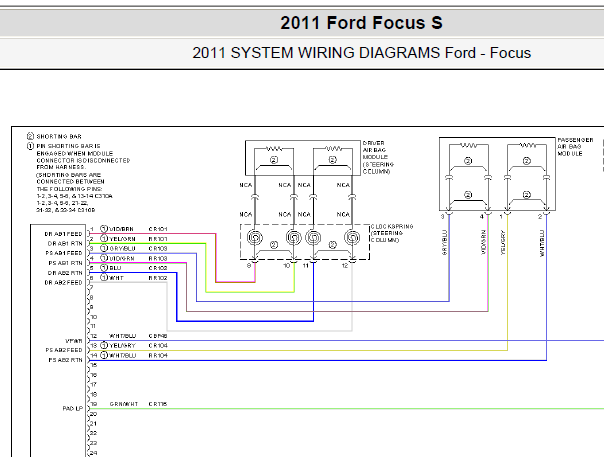Click the 'YEL/GRN' wire color at pin 2
The image size is (604, 457).
click(122, 239)
